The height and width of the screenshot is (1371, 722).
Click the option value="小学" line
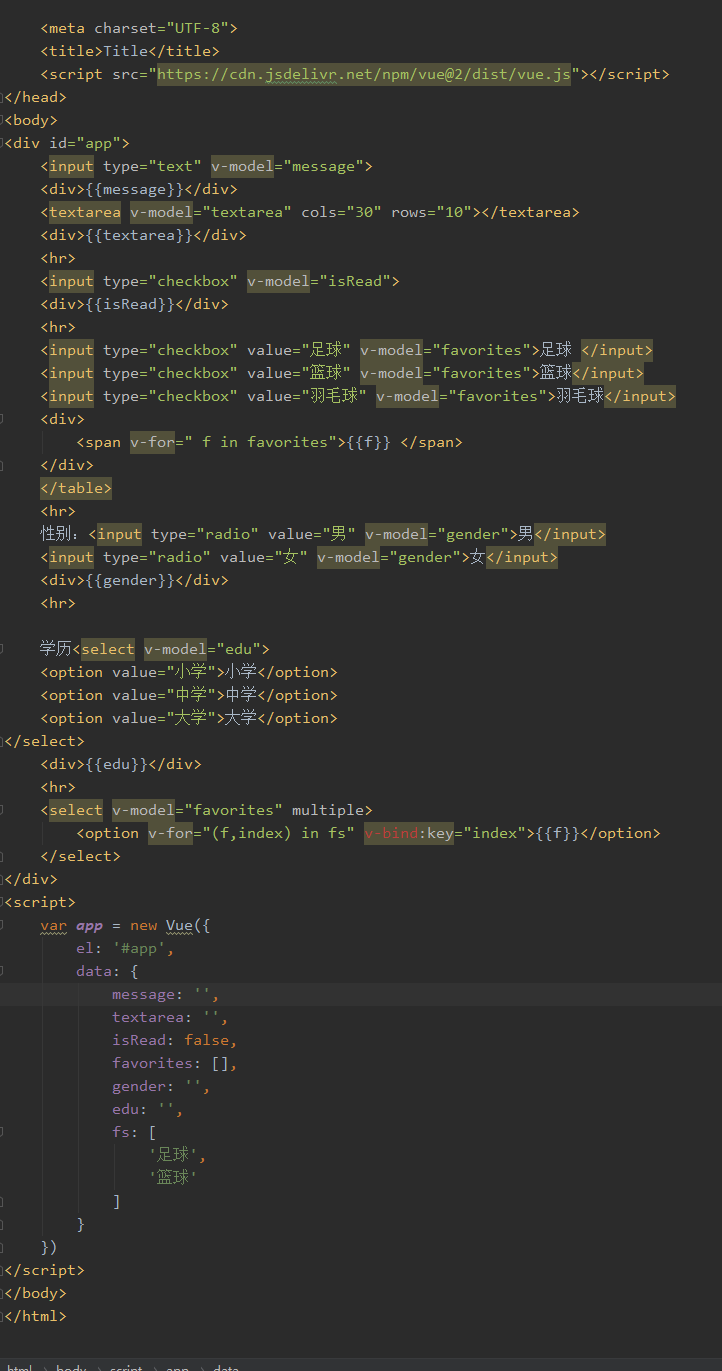(189, 672)
